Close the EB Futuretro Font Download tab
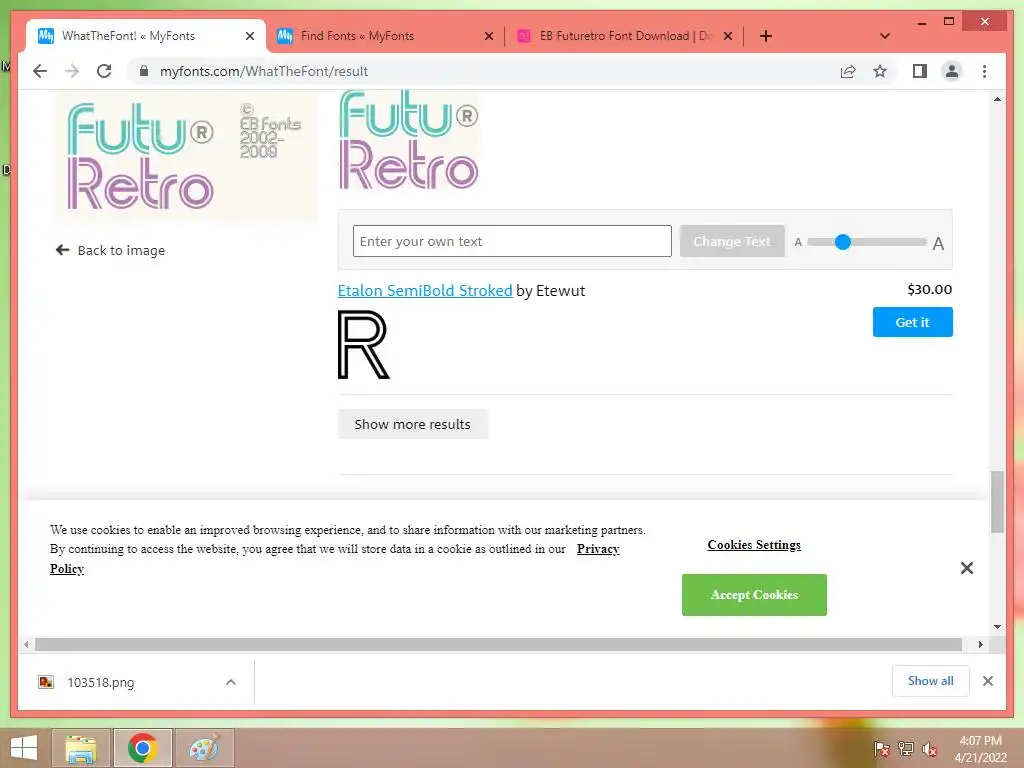The height and width of the screenshot is (768, 1024). tap(728, 36)
